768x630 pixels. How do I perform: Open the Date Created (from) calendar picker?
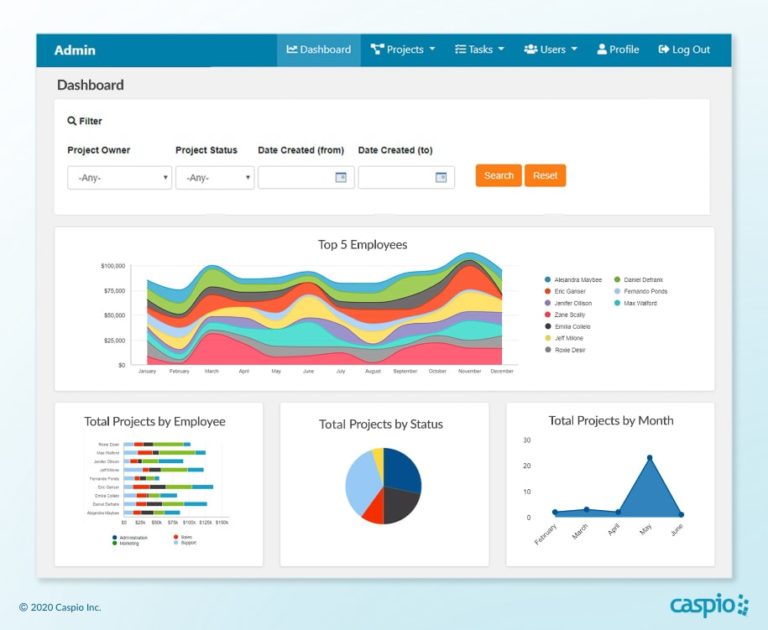pyautogui.click(x=340, y=177)
